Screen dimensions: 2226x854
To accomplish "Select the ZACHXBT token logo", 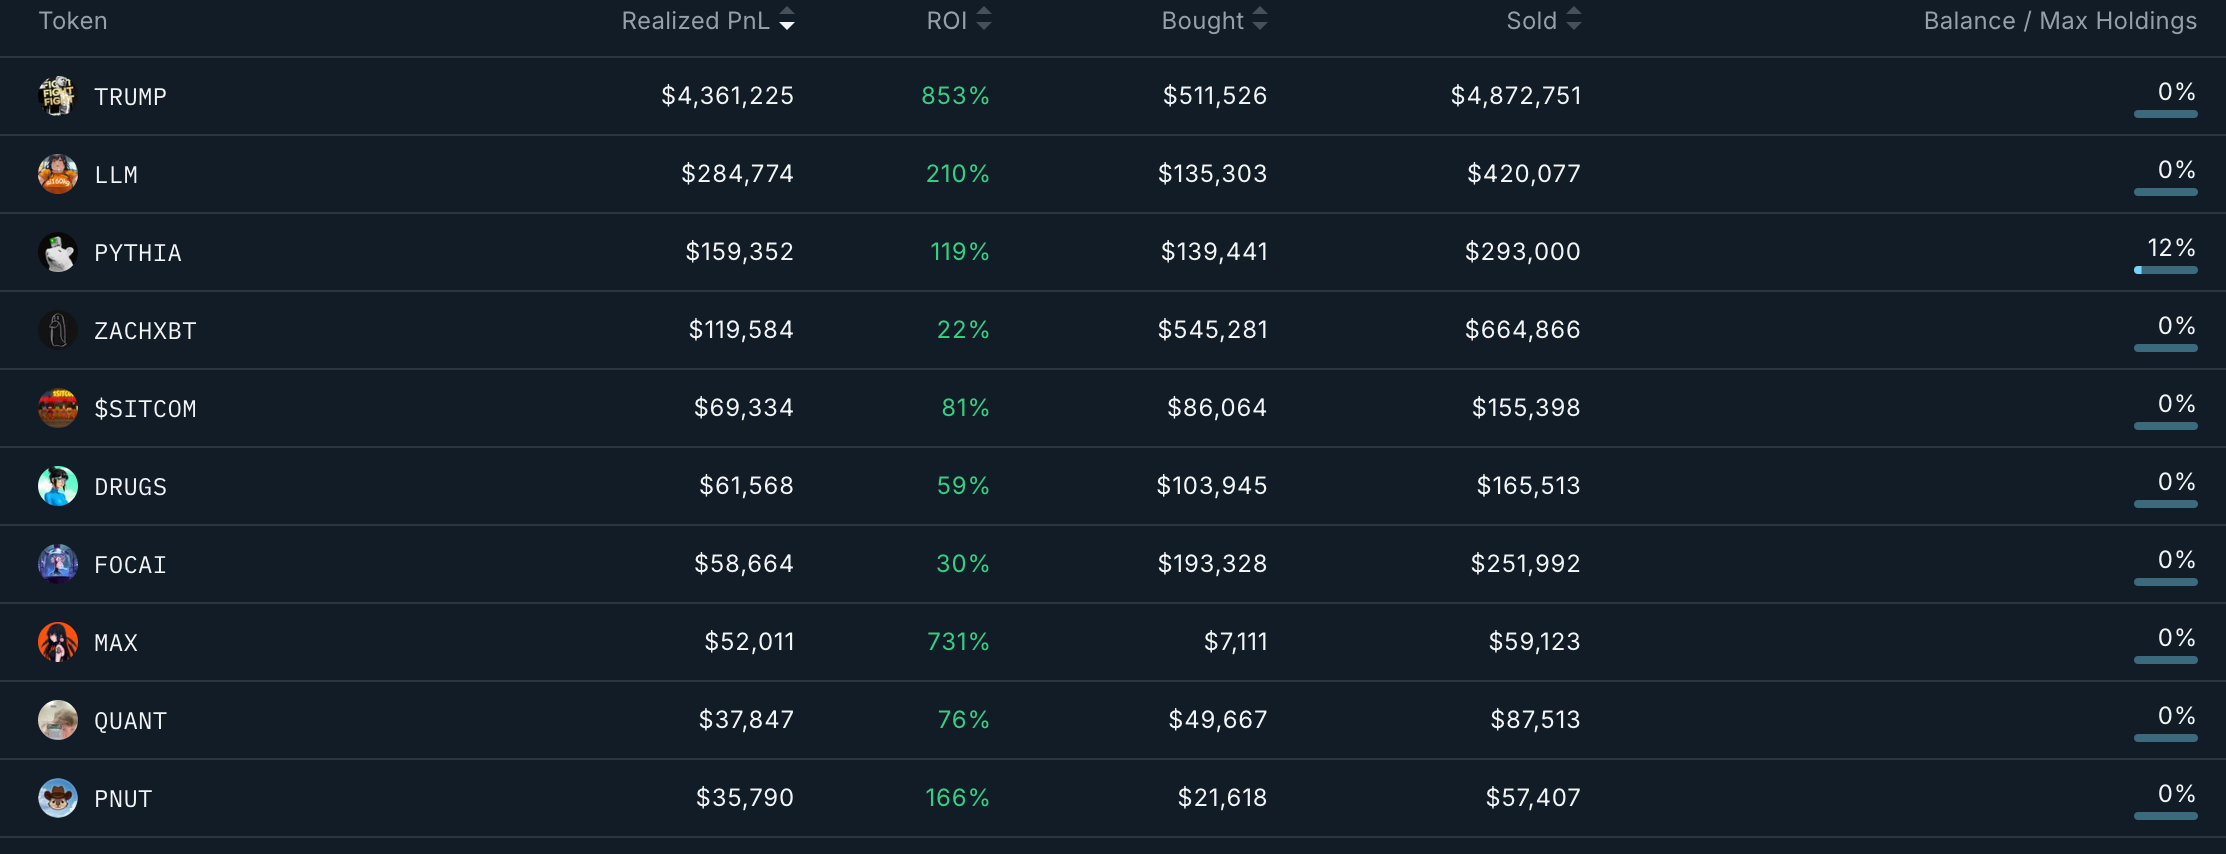I will (x=57, y=330).
